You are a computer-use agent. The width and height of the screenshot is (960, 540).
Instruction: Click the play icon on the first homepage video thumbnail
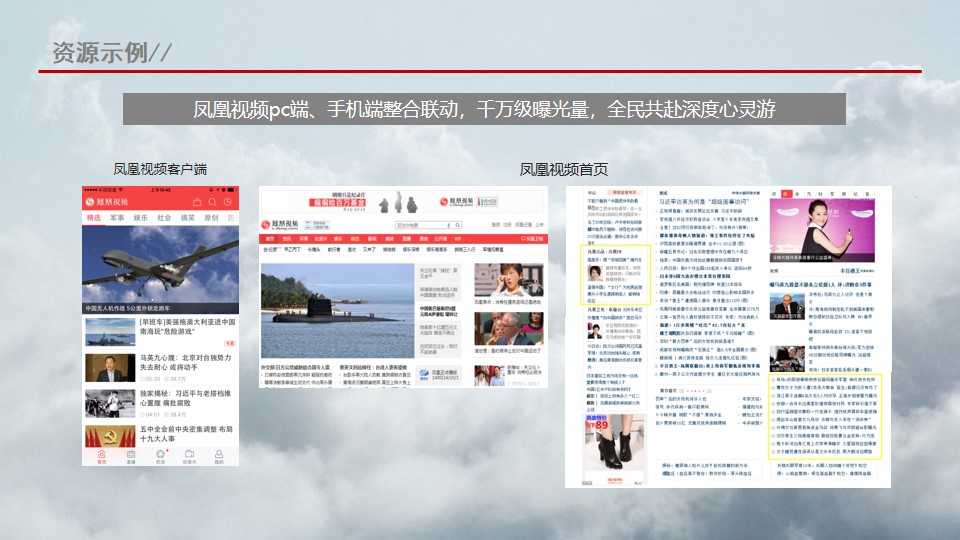[800, 309]
